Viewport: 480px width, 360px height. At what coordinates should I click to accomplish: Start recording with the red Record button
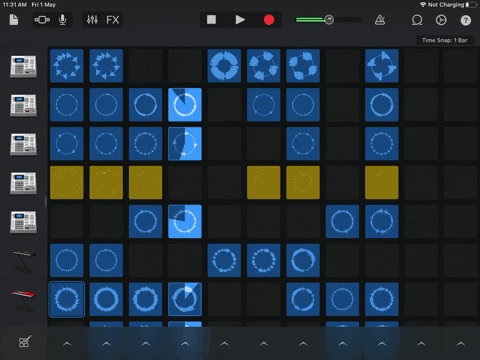pyautogui.click(x=269, y=20)
